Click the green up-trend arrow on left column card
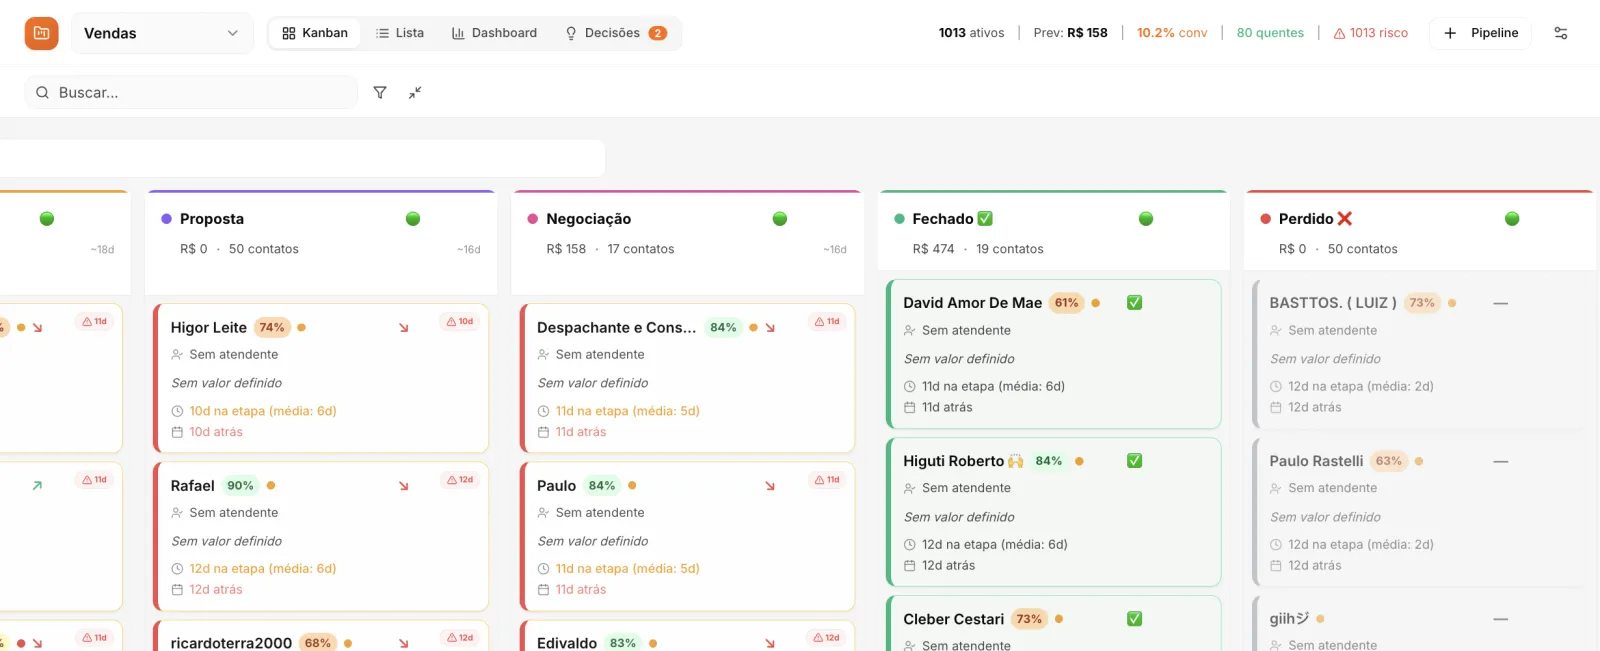Screen dimensions: 1600x651 pyautogui.click(x=37, y=486)
